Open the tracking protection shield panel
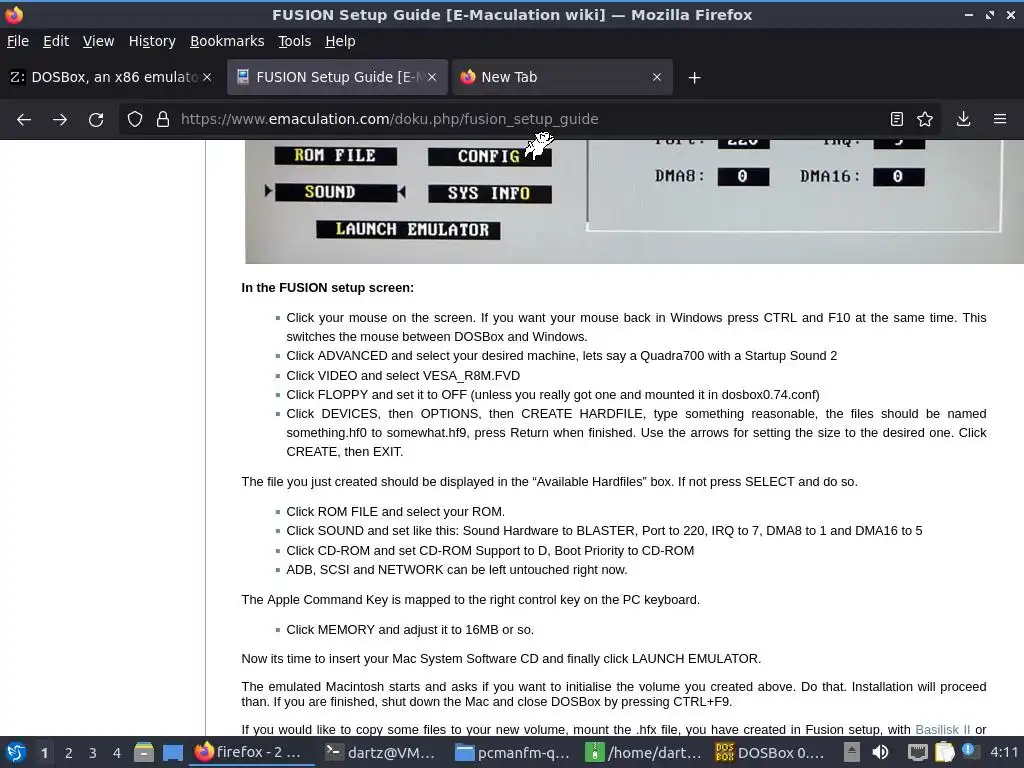Image resolution: width=1024 pixels, height=768 pixels. 135,120
